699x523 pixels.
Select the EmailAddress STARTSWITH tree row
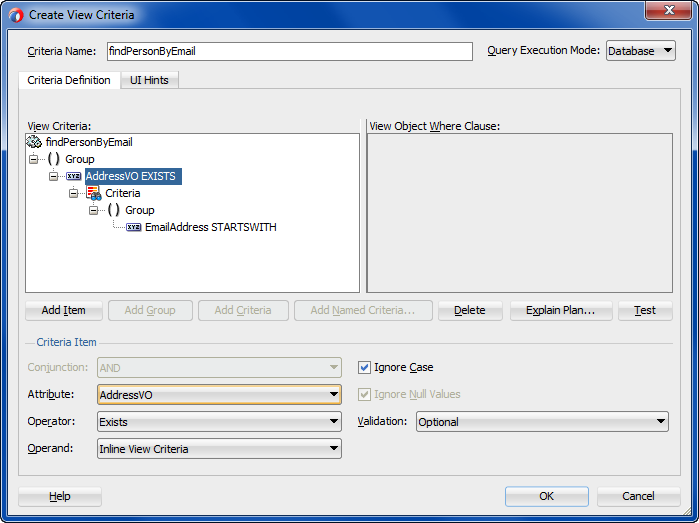[211, 227]
